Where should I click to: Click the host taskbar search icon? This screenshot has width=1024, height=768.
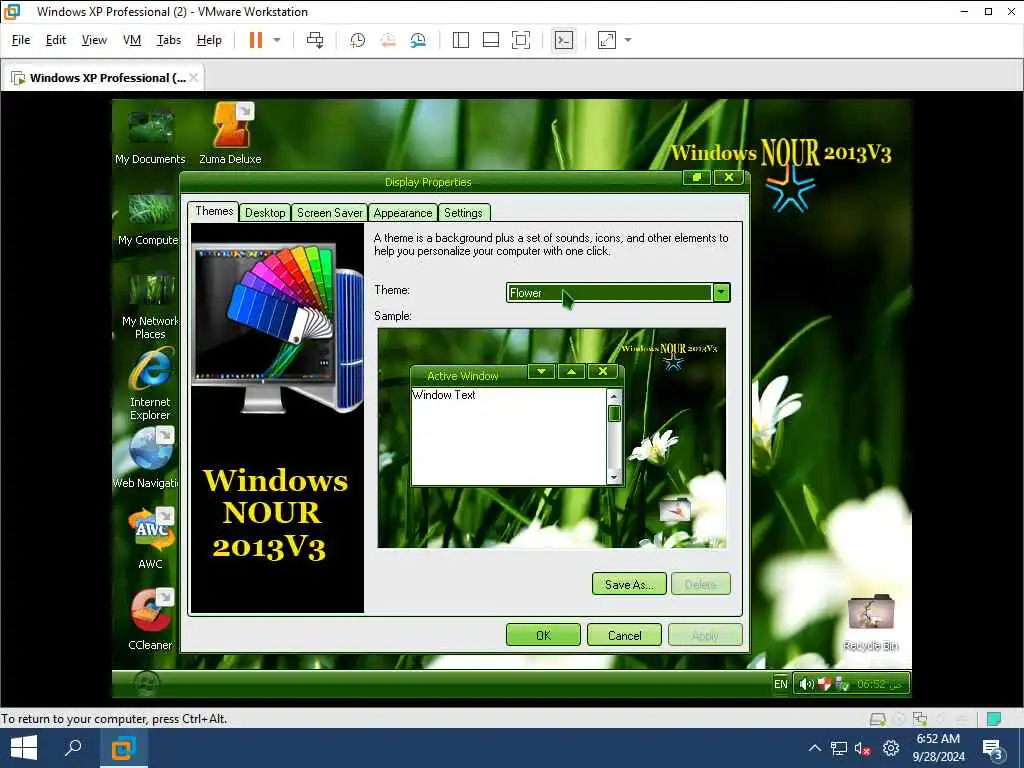73,748
